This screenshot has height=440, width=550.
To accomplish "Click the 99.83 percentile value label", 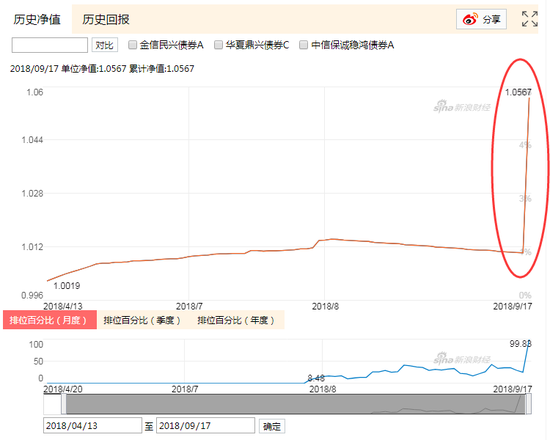I will tap(521, 344).
